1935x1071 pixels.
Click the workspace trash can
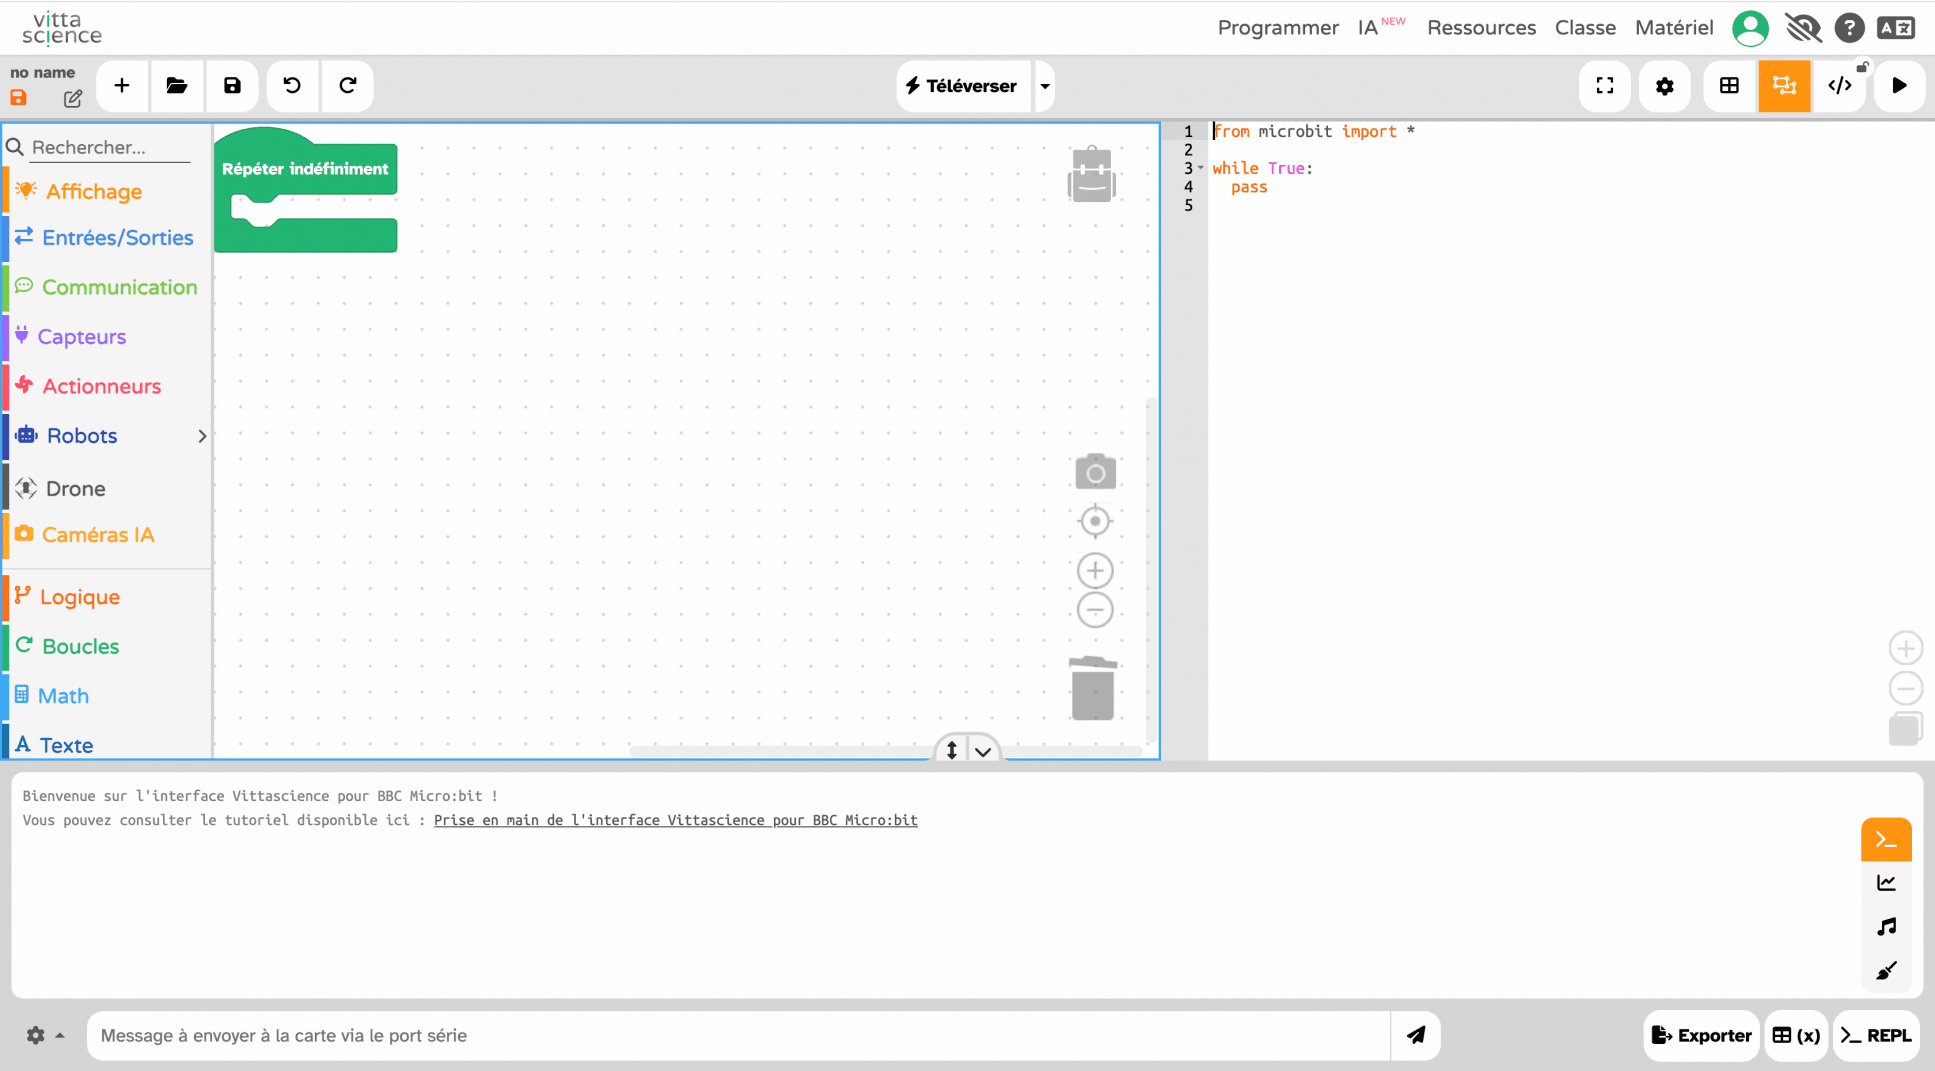[1093, 688]
